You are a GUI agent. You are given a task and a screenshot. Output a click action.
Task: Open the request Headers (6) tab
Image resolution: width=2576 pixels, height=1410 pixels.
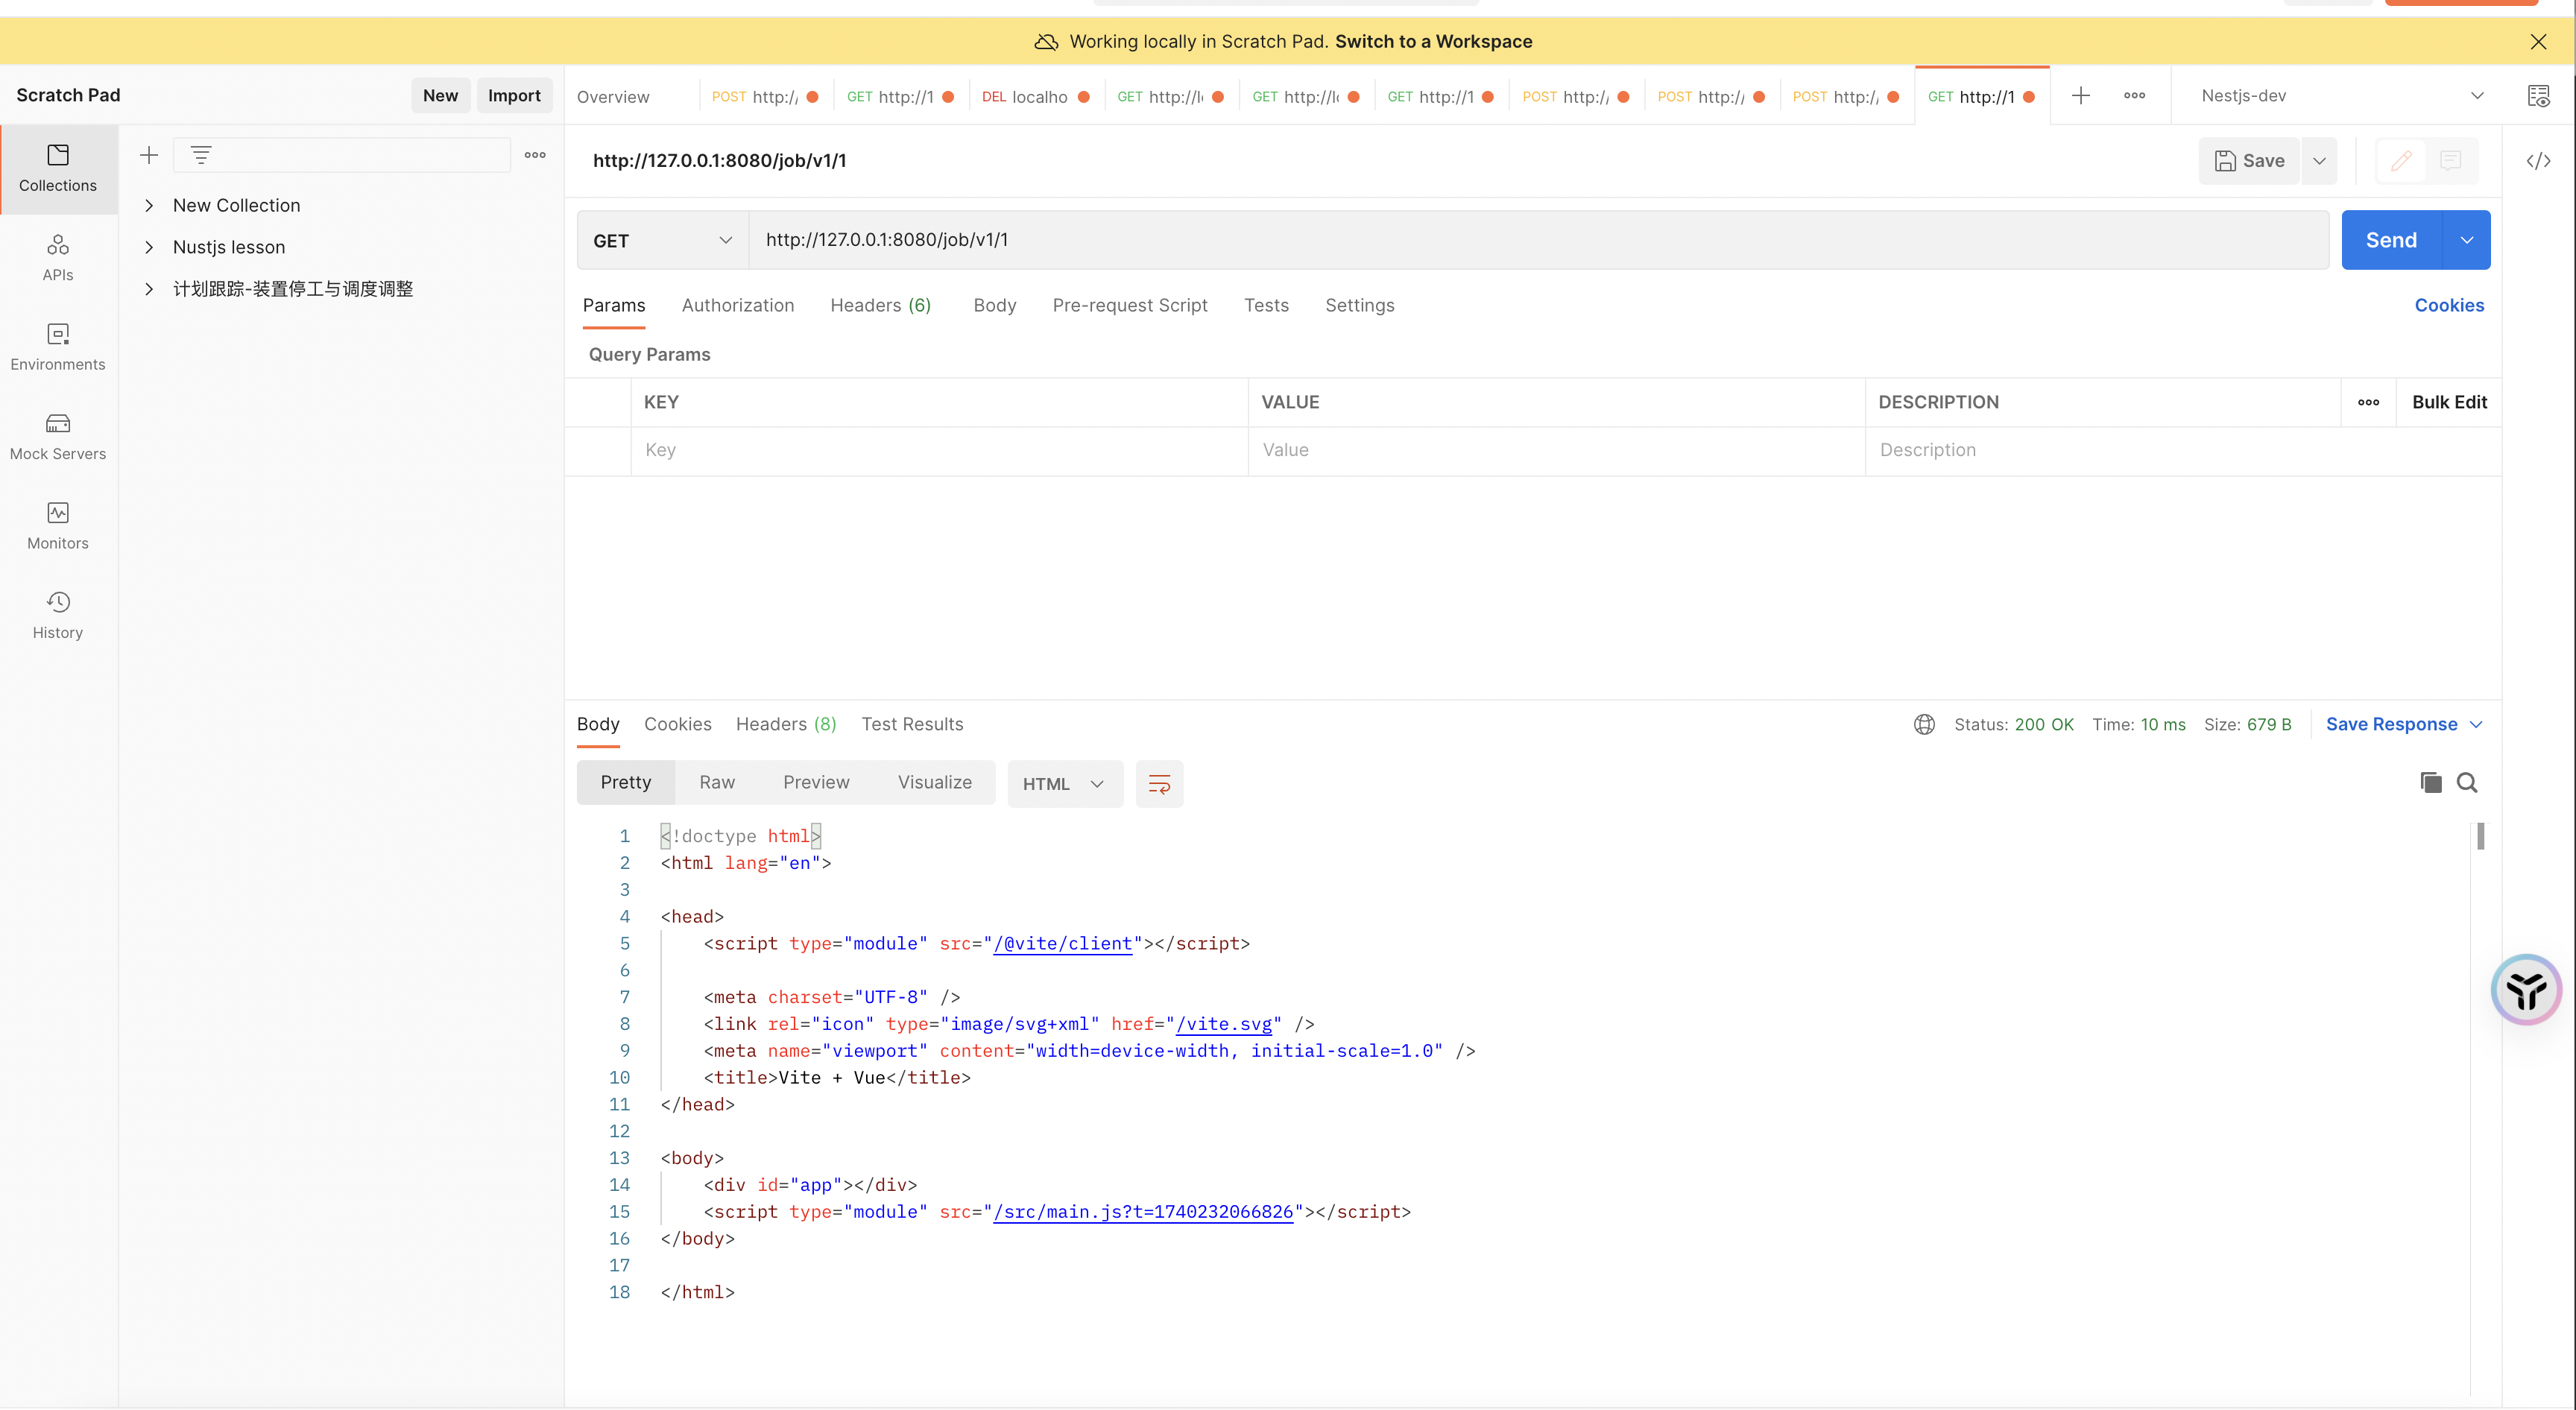pyautogui.click(x=880, y=306)
